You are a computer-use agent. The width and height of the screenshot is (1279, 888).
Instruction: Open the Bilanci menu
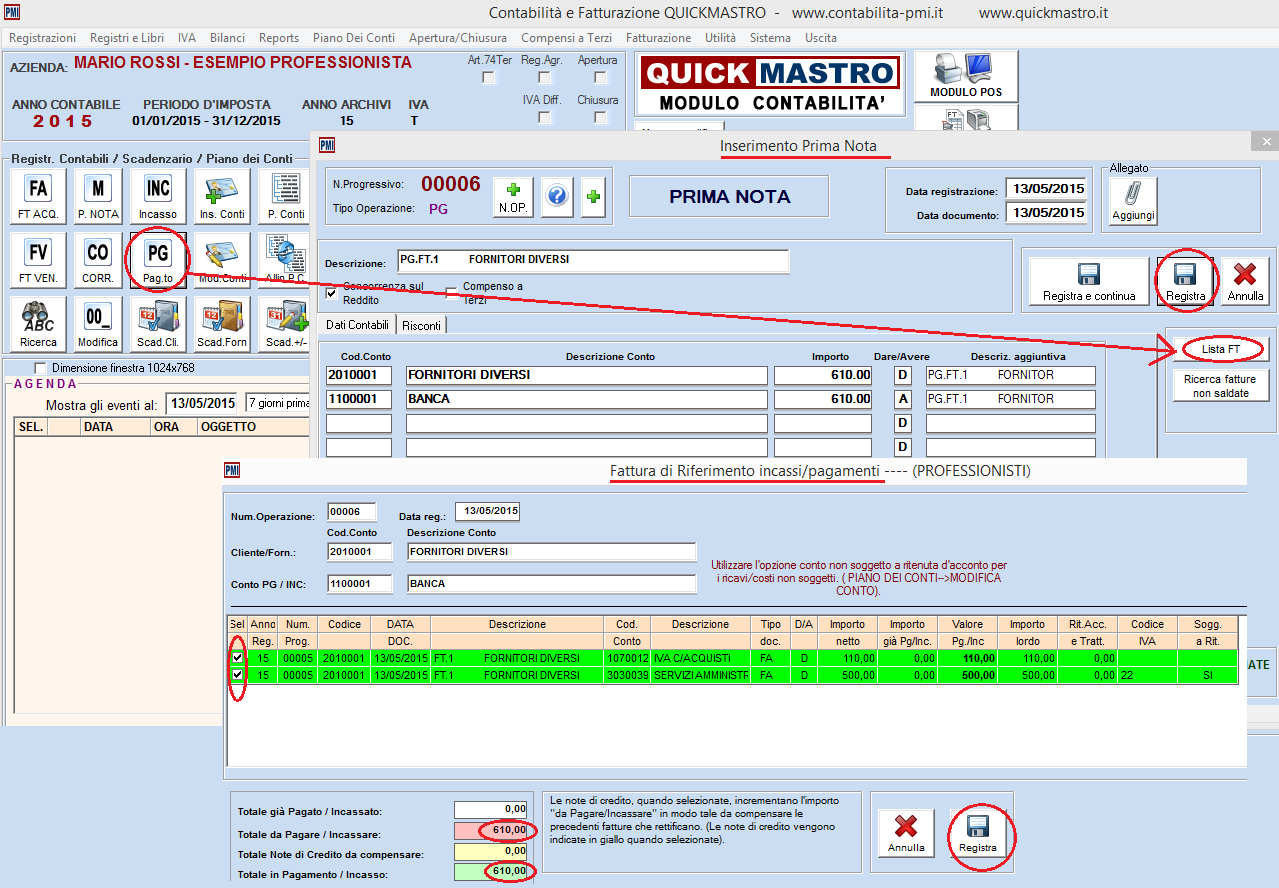[x=227, y=37]
